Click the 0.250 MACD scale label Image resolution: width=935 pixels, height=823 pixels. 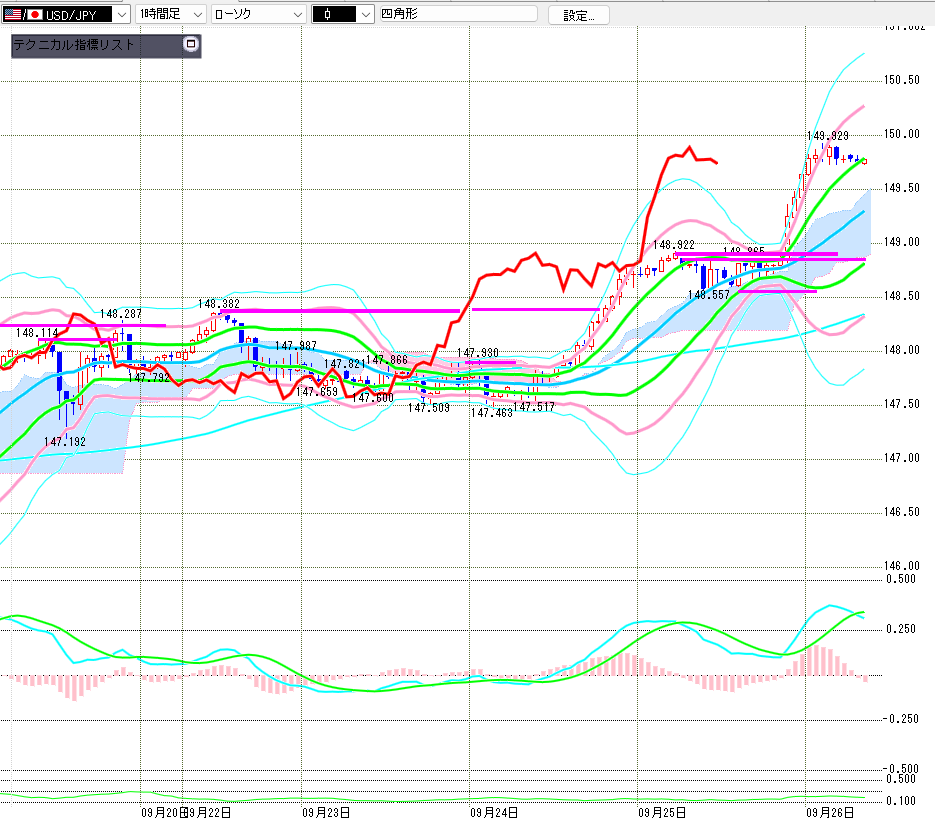[901, 629]
